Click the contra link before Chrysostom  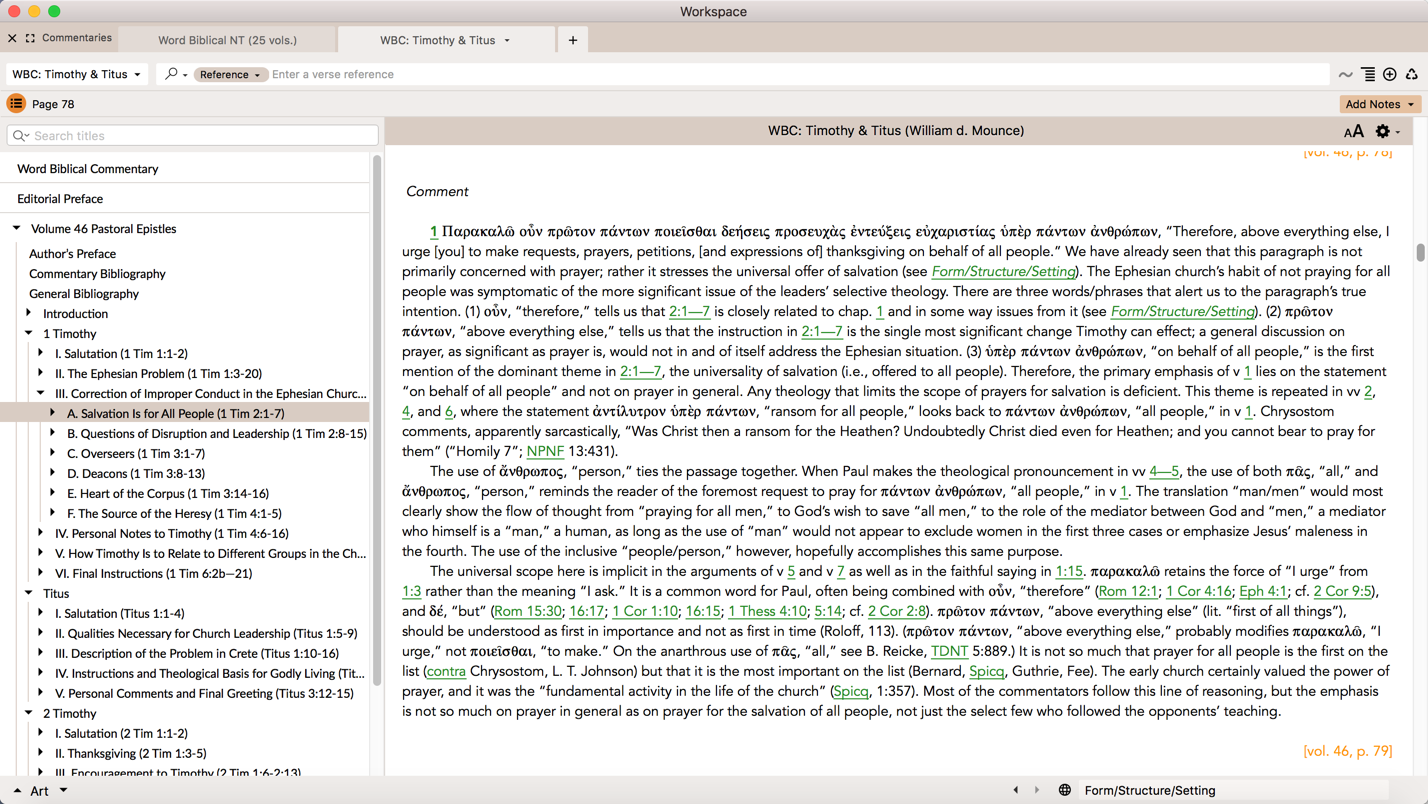[x=446, y=671]
